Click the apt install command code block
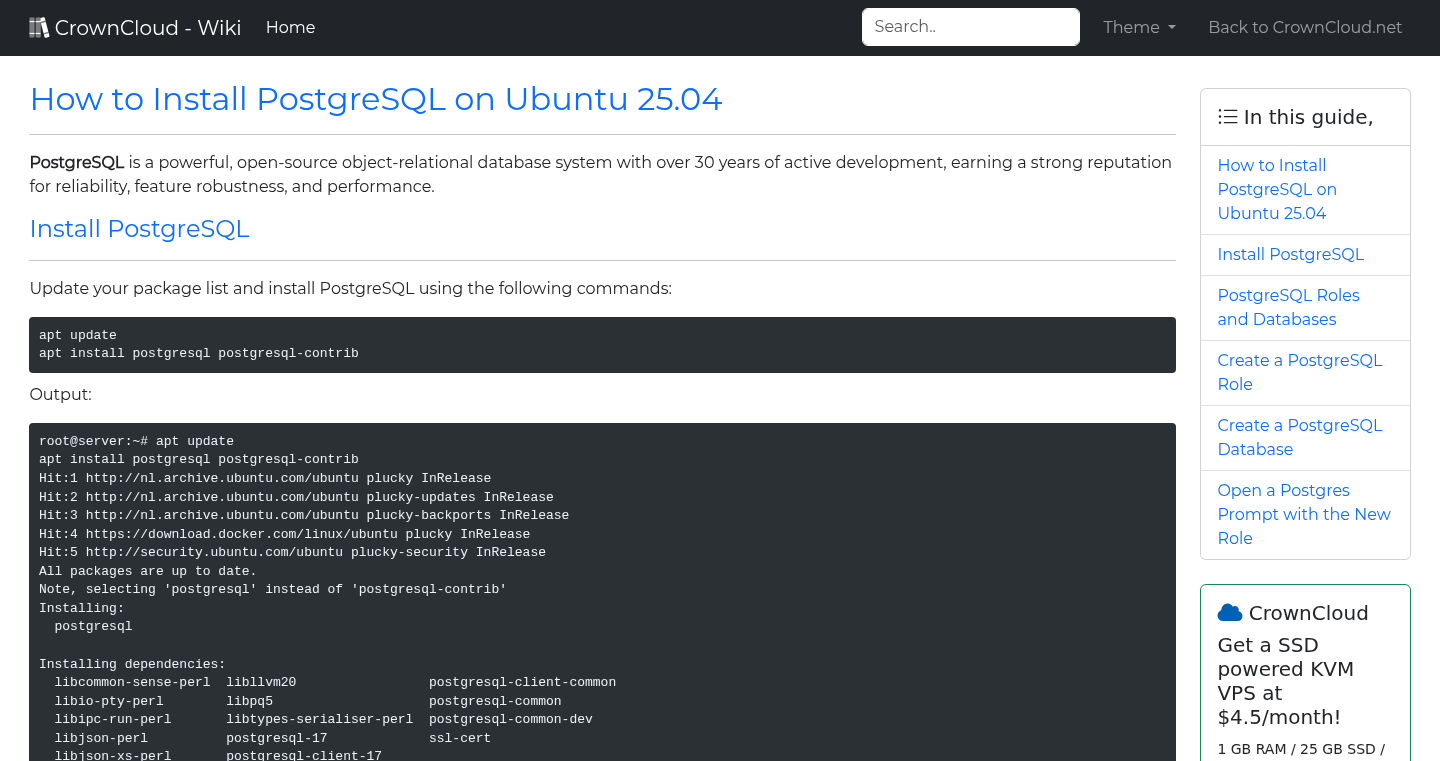1440x761 pixels. 602,344
